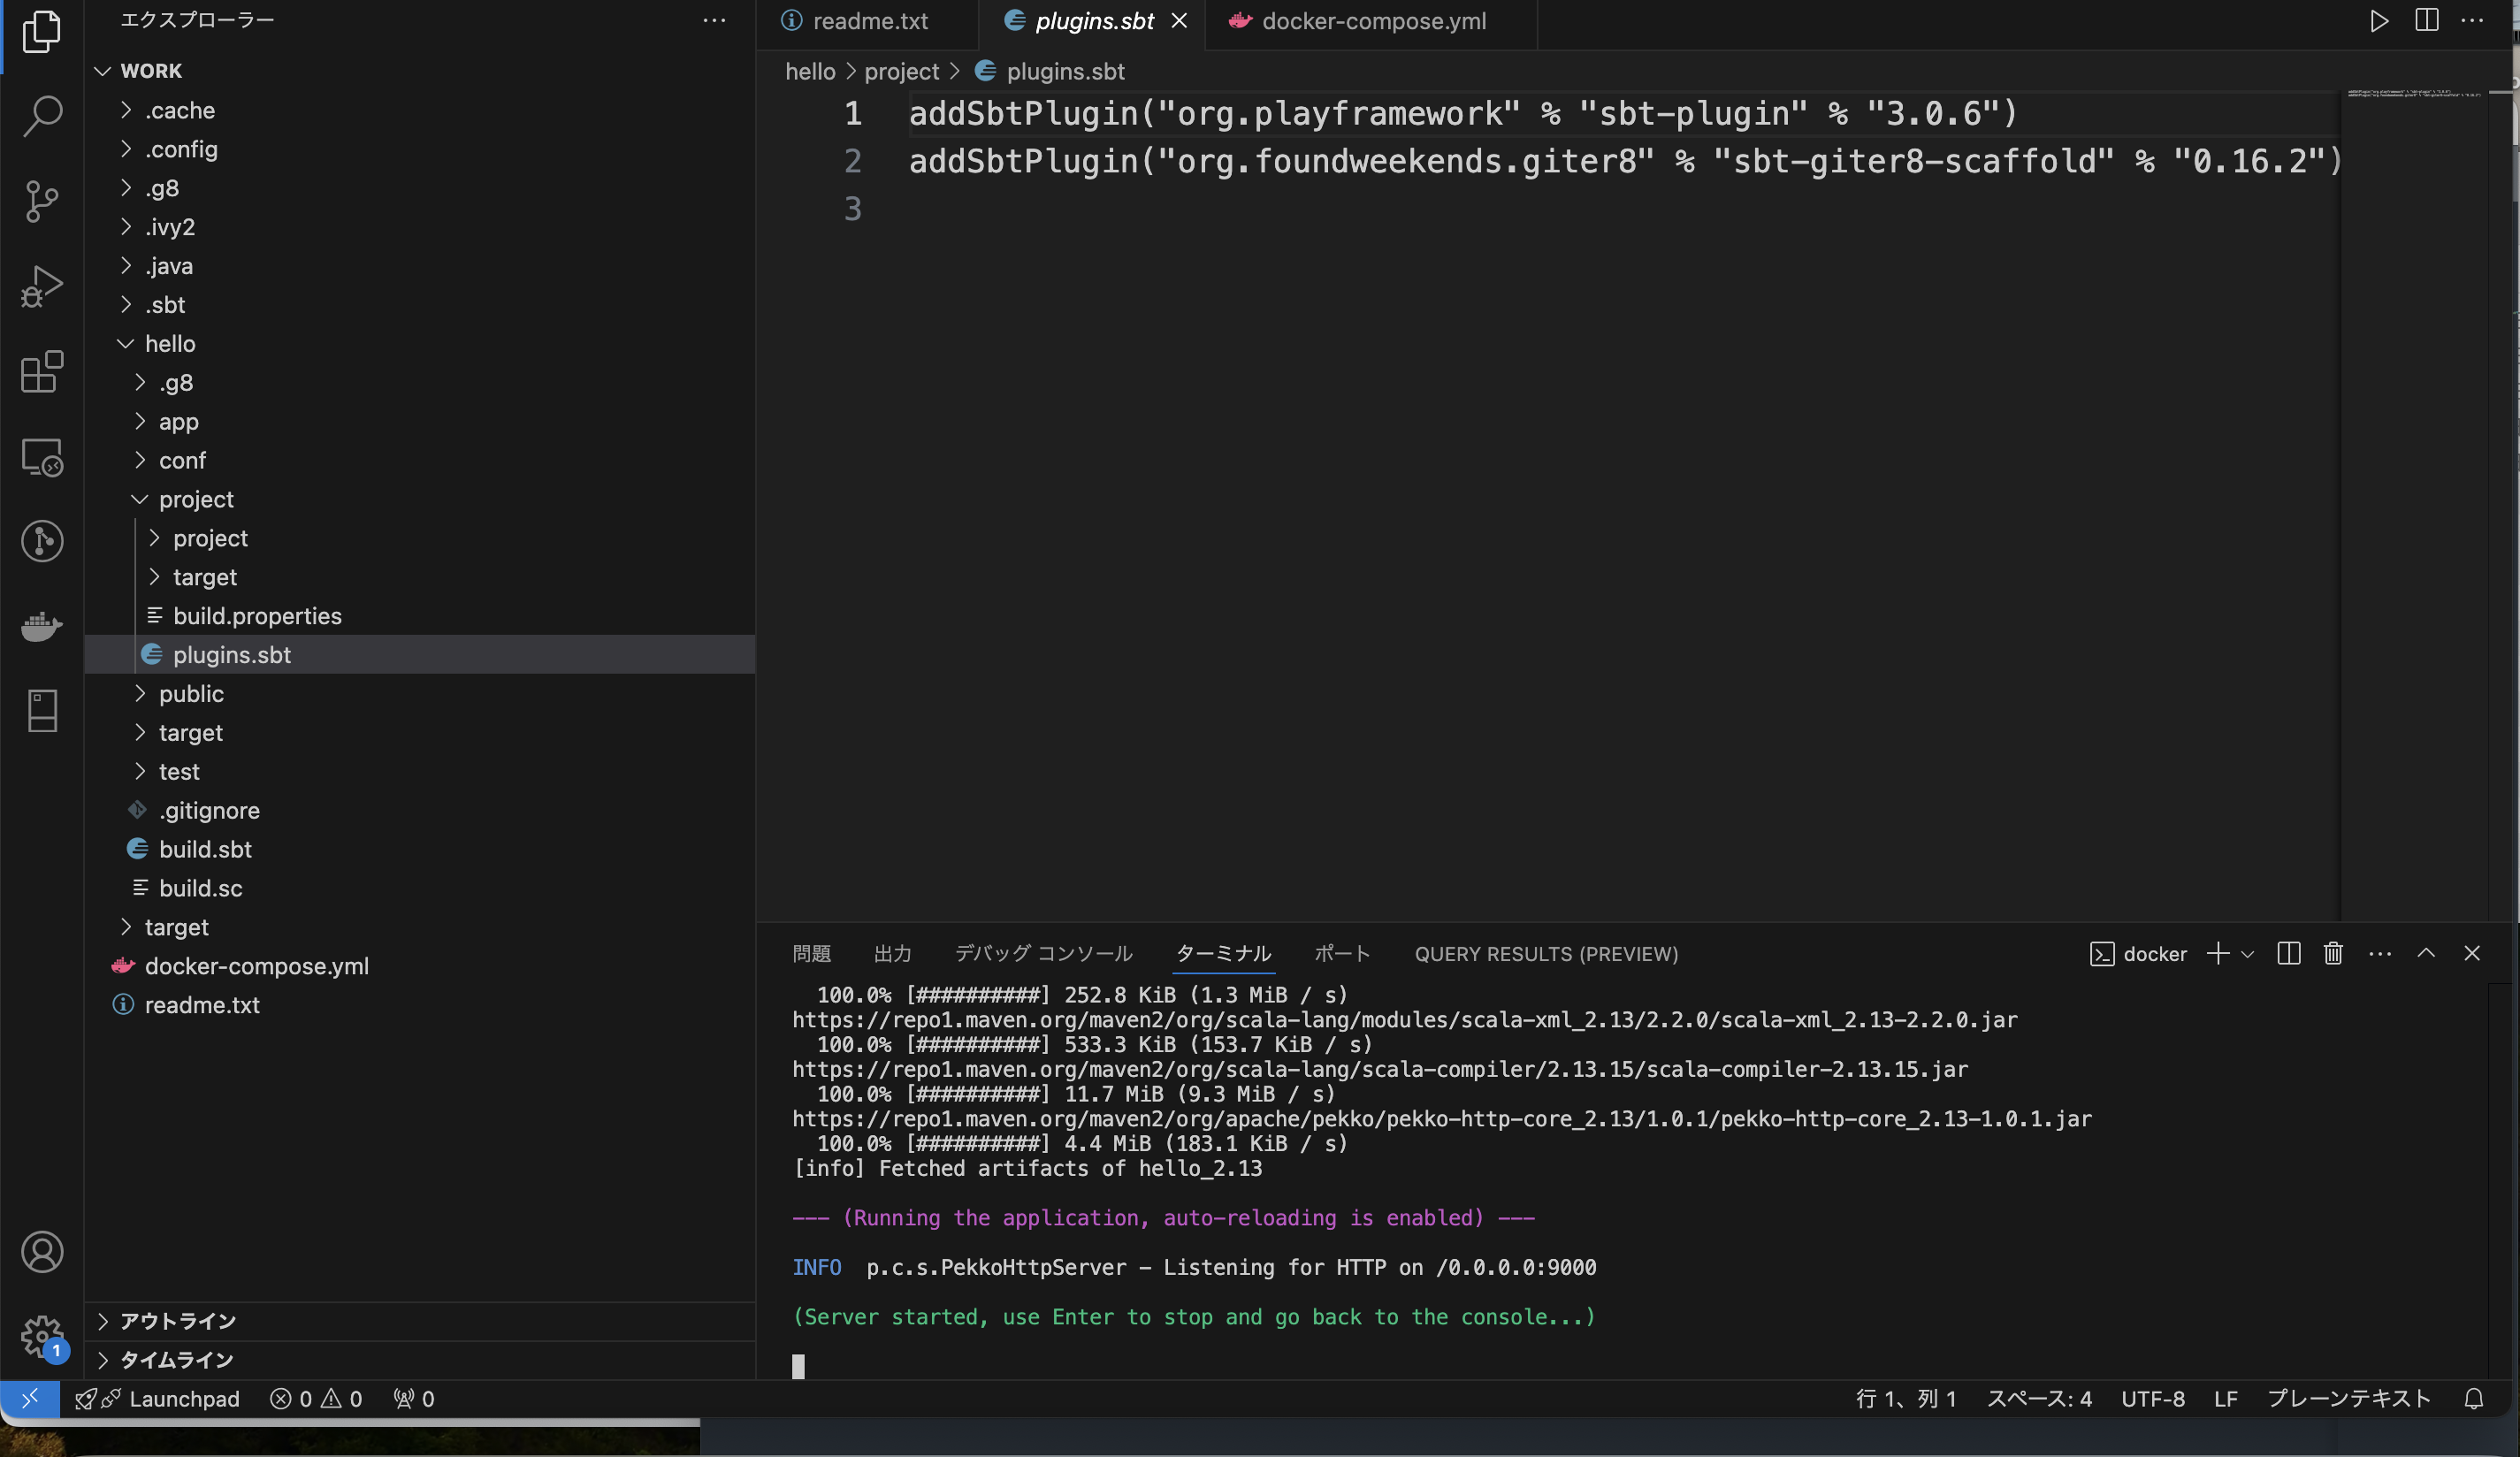This screenshot has height=1457, width=2520.
Task: Open the Output (出力) panel tab
Action: [x=892, y=954]
